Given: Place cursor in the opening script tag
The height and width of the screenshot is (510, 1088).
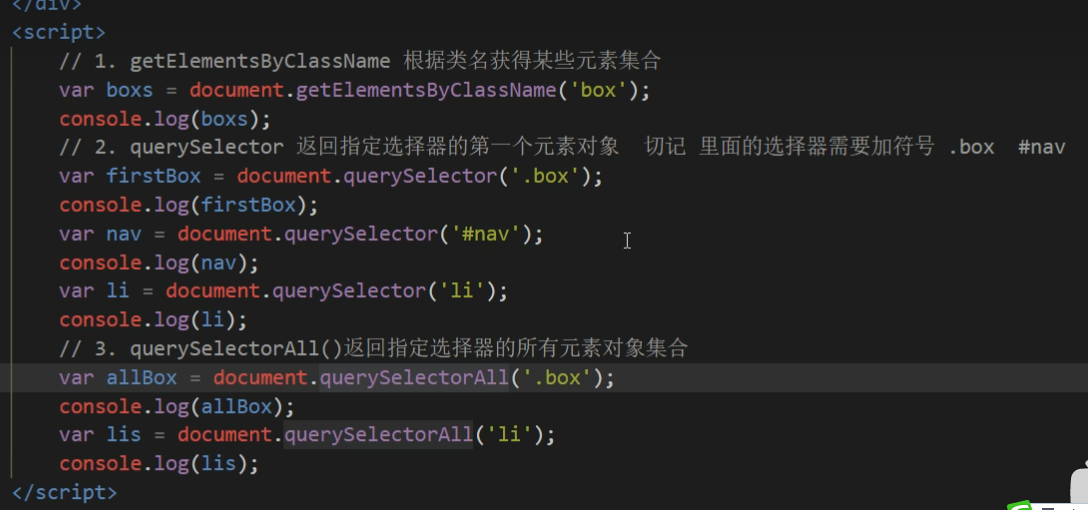Looking at the screenshot, I should click(59, 32).
